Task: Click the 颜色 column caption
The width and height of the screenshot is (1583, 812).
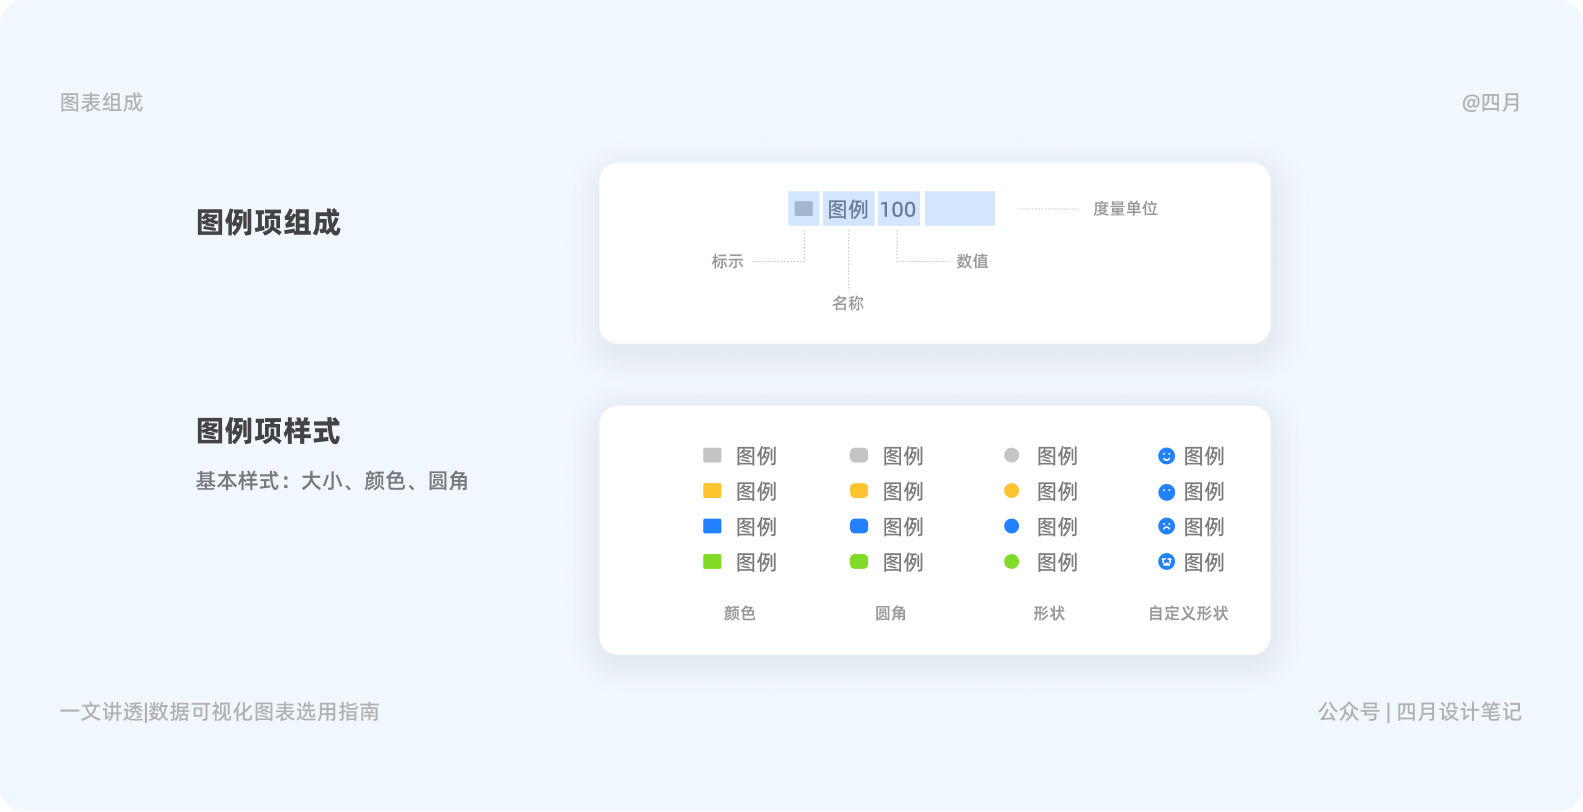Action: click(740, 614)
